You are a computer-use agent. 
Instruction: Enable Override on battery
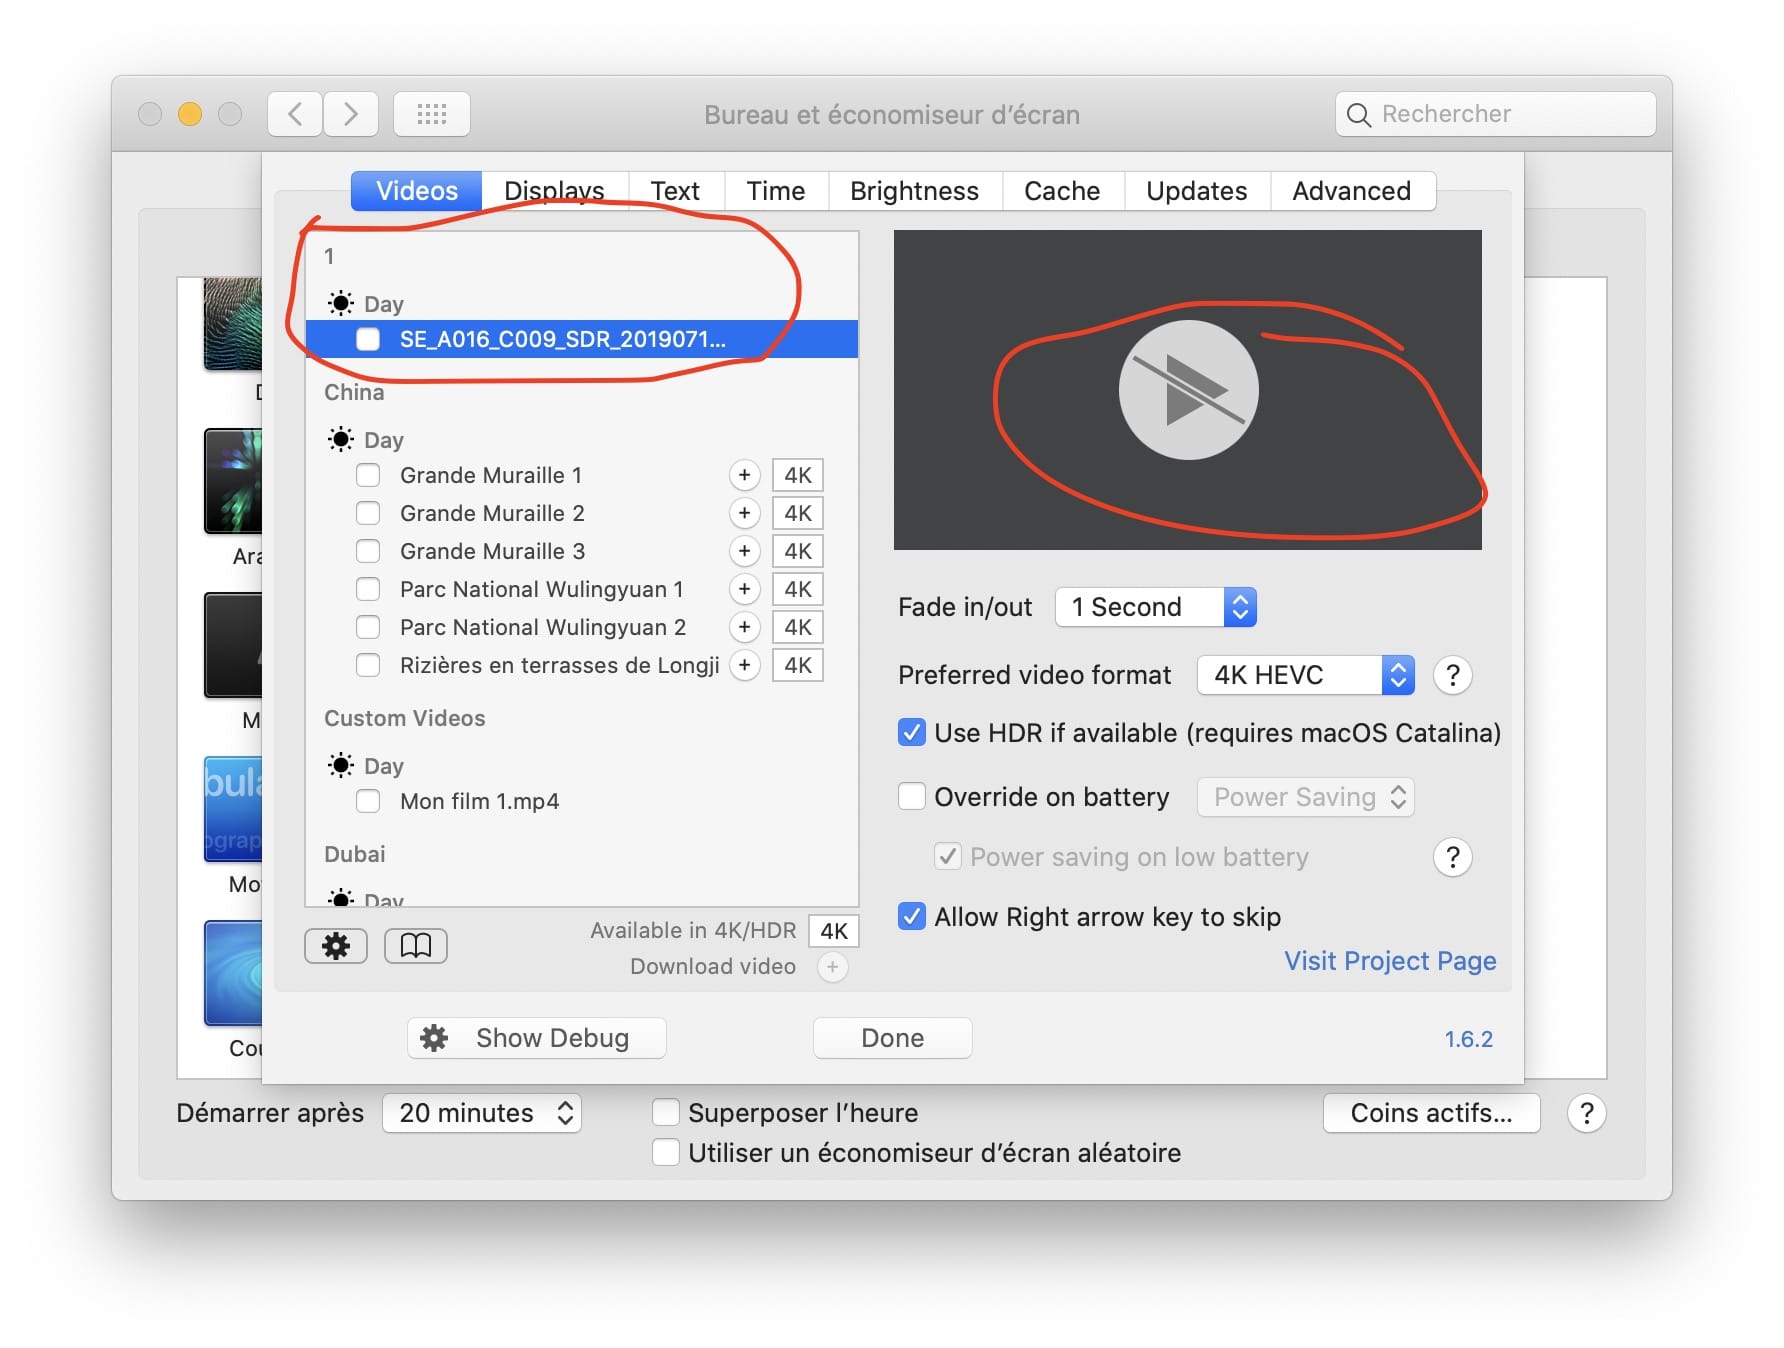[x=911, y=797]
